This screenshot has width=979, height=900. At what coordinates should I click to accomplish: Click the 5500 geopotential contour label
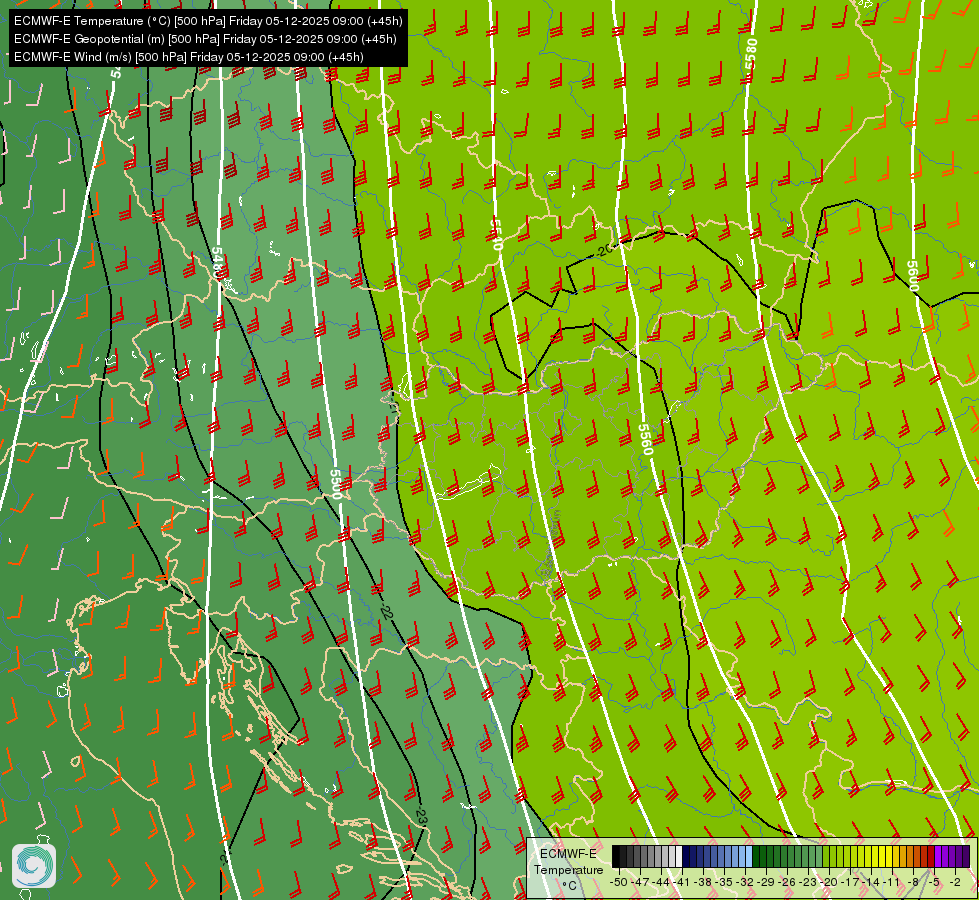tap(336, 484)
